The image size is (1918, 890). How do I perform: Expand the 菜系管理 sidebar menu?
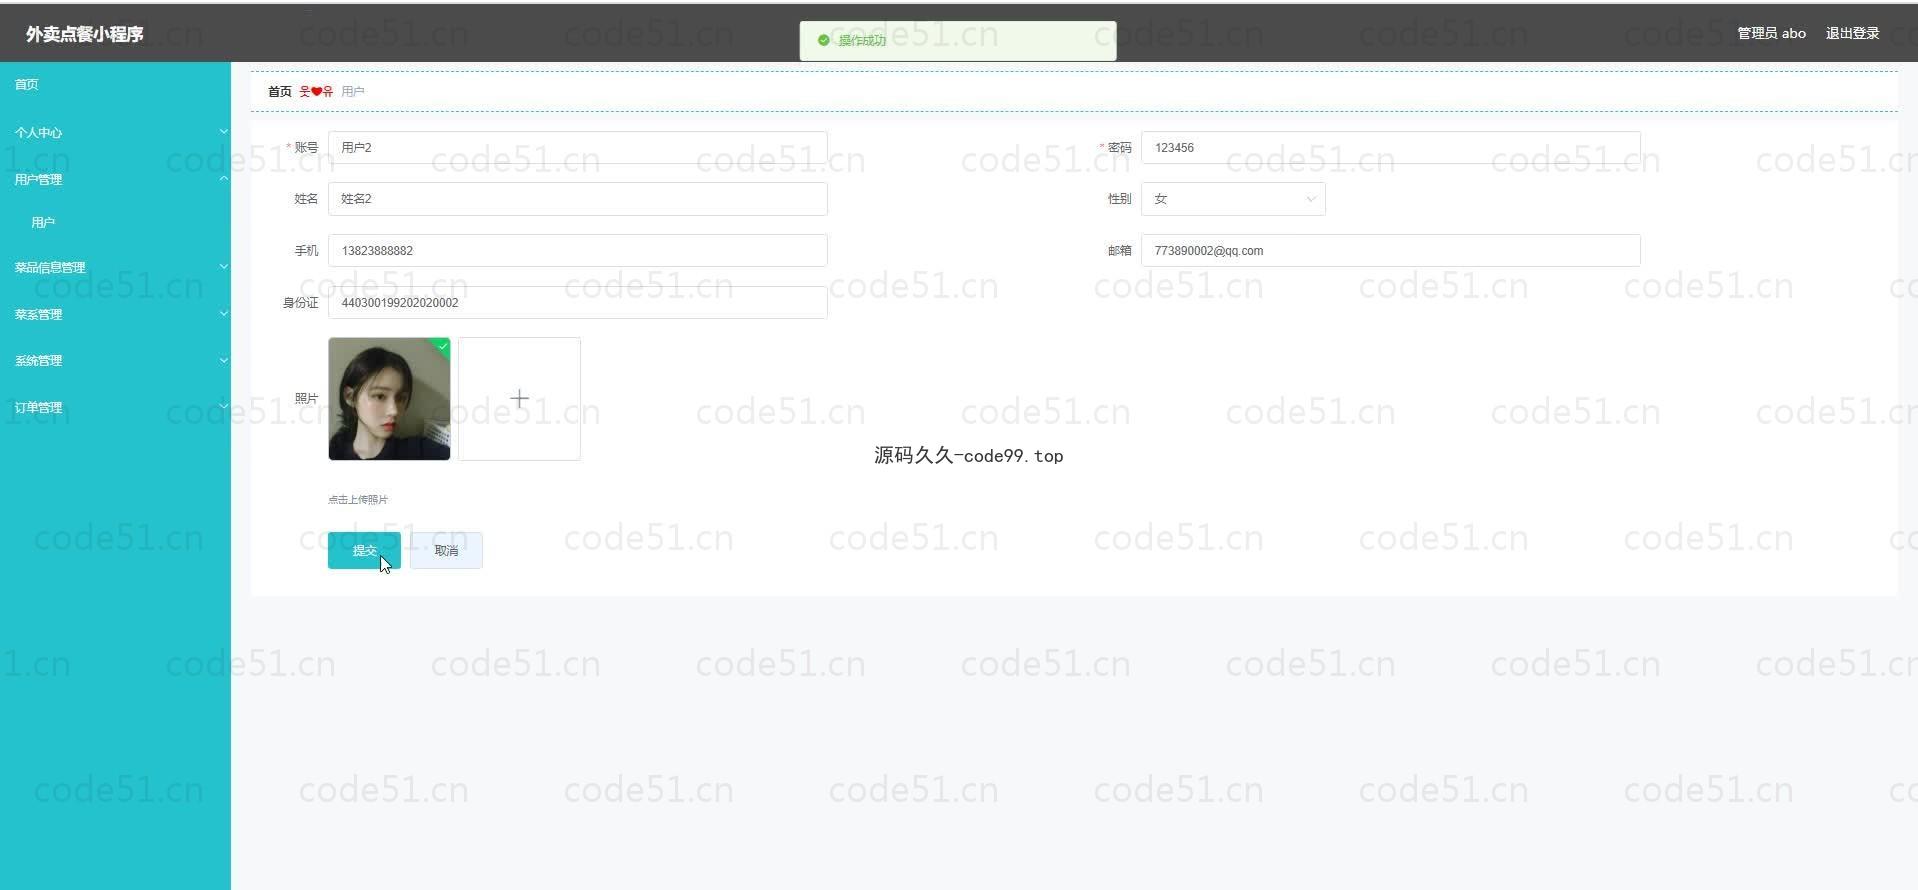pyautogui.click(x=115, y=314)
